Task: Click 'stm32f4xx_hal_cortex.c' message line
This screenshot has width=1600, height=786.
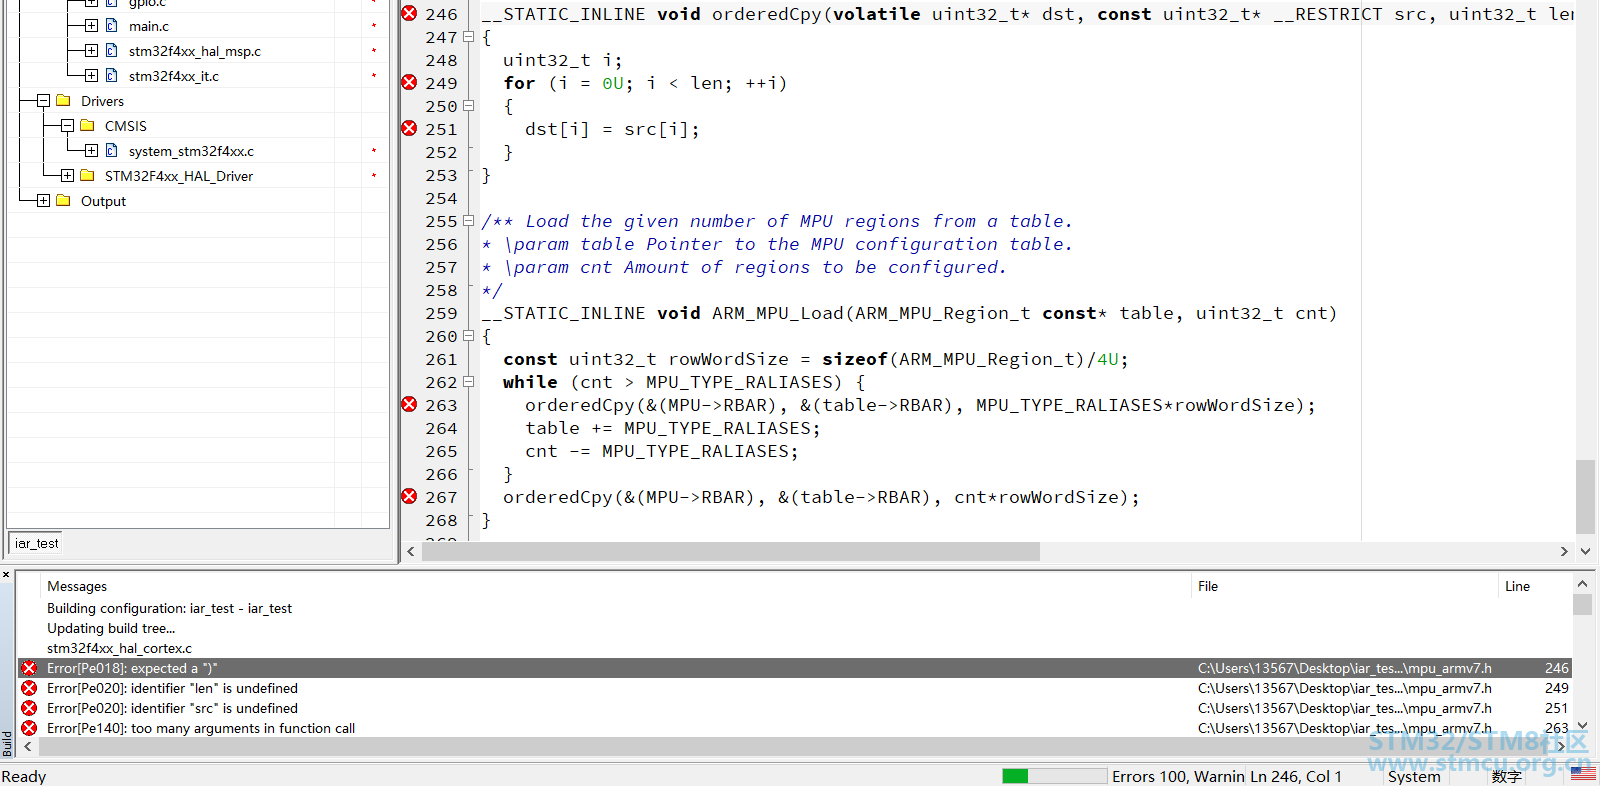Action: 119,648
